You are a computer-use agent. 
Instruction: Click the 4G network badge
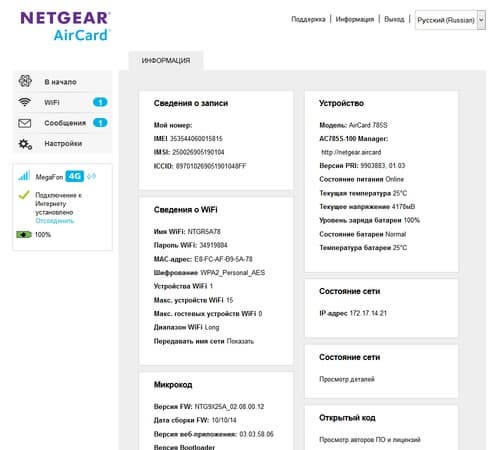coord(75,176)
